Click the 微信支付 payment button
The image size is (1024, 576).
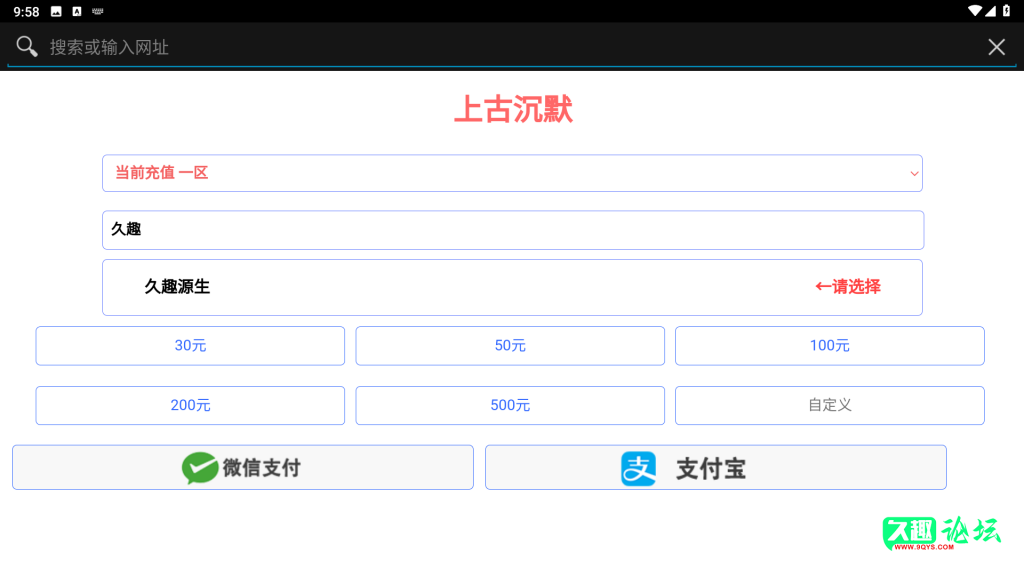point(242,466)
